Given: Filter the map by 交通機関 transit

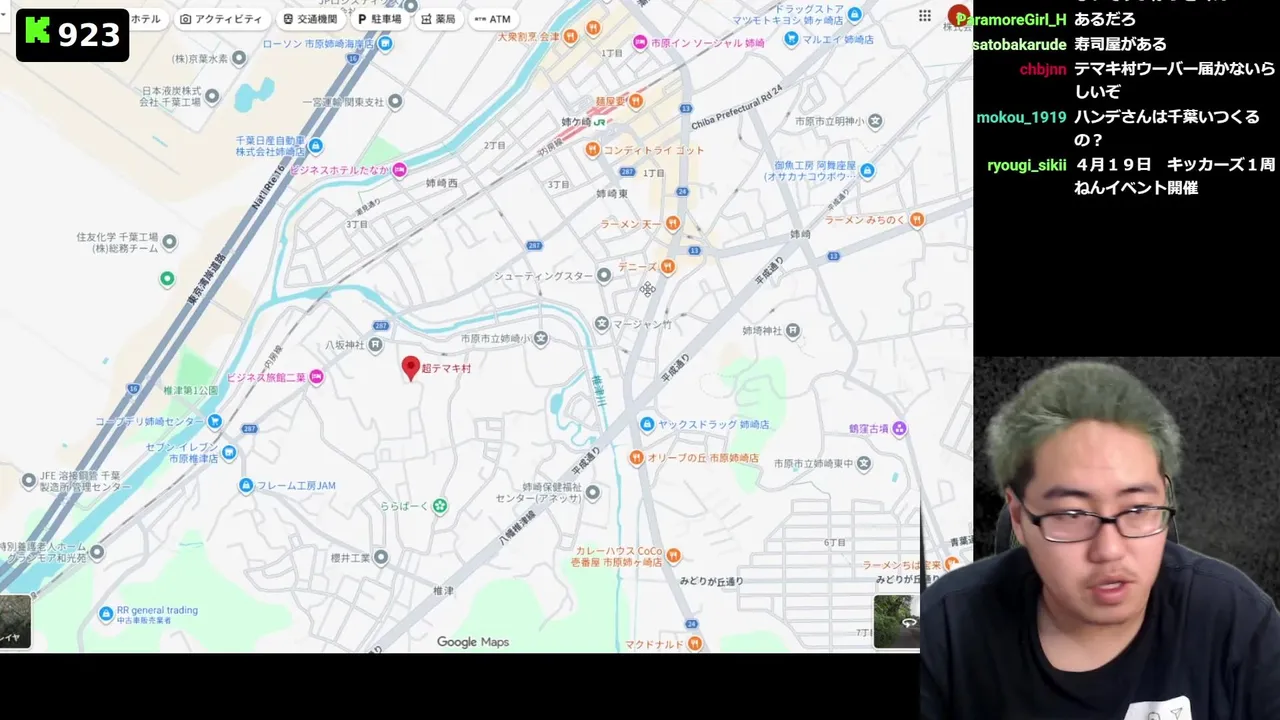Looking at the screenshot, I should click(310, 19).
